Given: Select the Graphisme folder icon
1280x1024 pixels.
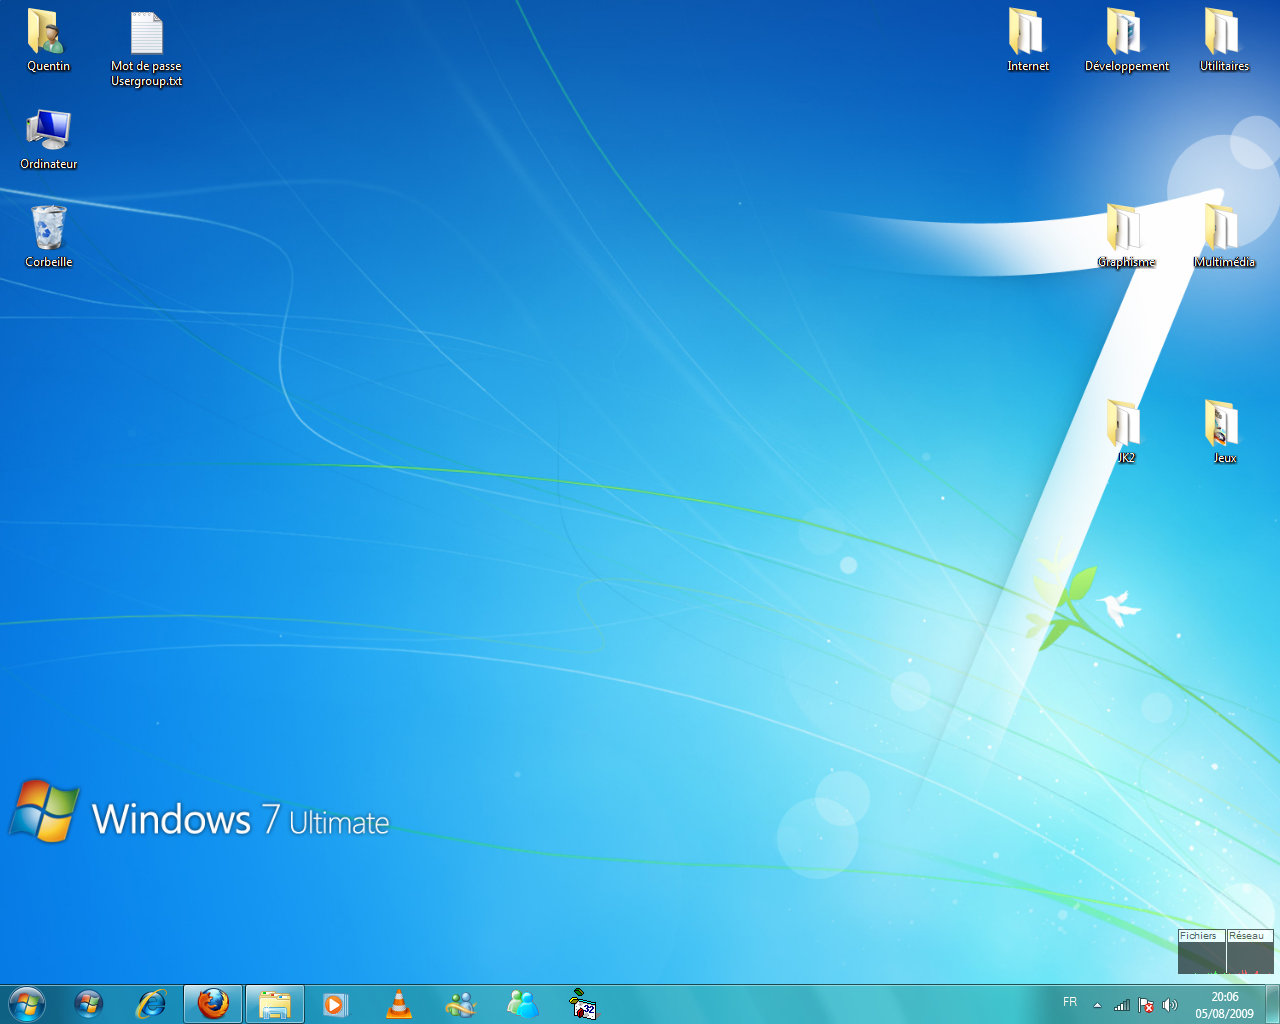Looking at the screenshot, I should coord(1126,236).
